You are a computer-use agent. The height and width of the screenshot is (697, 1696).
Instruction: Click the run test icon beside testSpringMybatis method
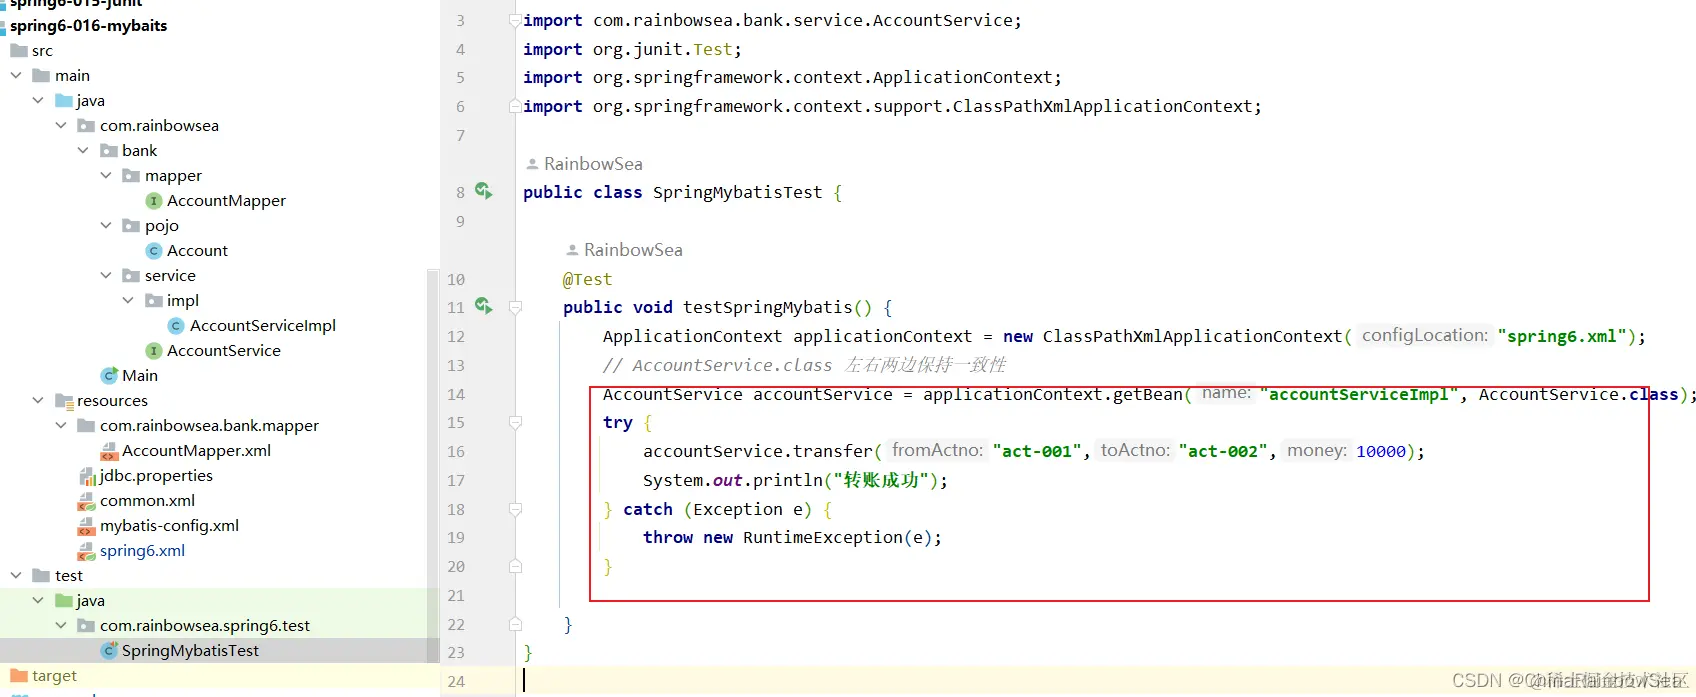484,306
